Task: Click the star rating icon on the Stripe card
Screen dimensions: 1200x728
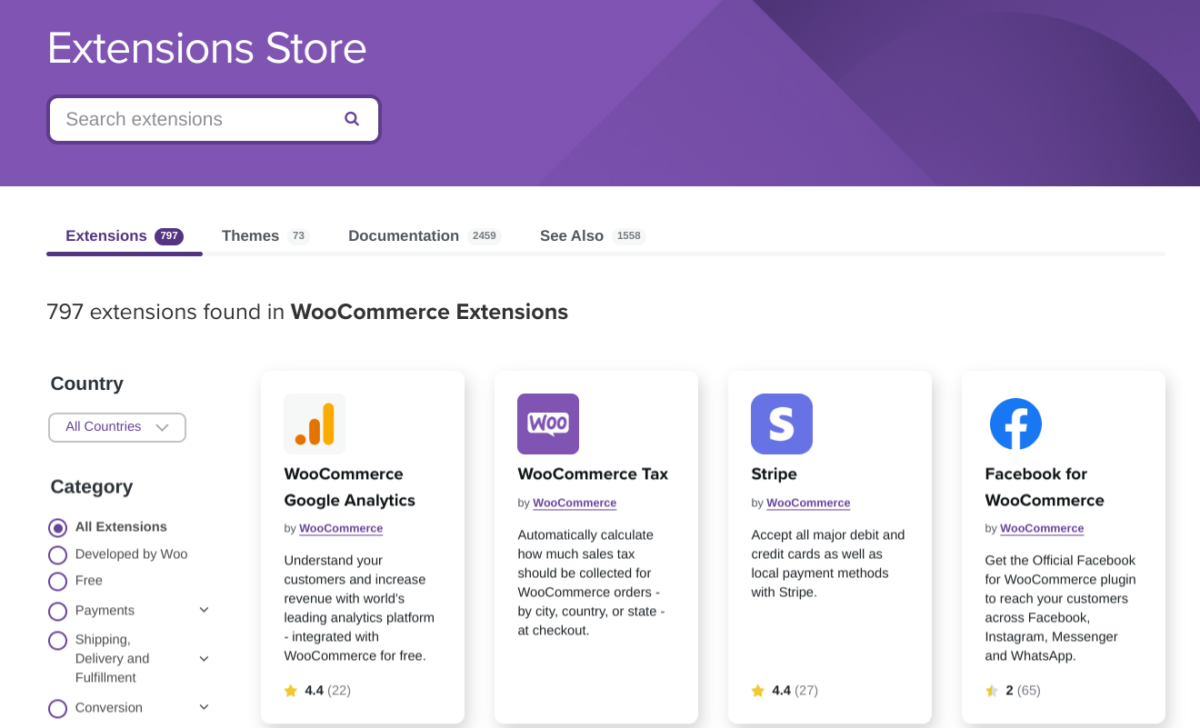Action: point(757,689)
